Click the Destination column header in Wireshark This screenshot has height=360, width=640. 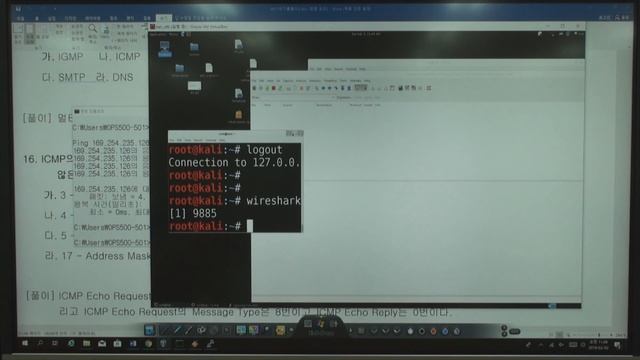(x=324, y=105)
